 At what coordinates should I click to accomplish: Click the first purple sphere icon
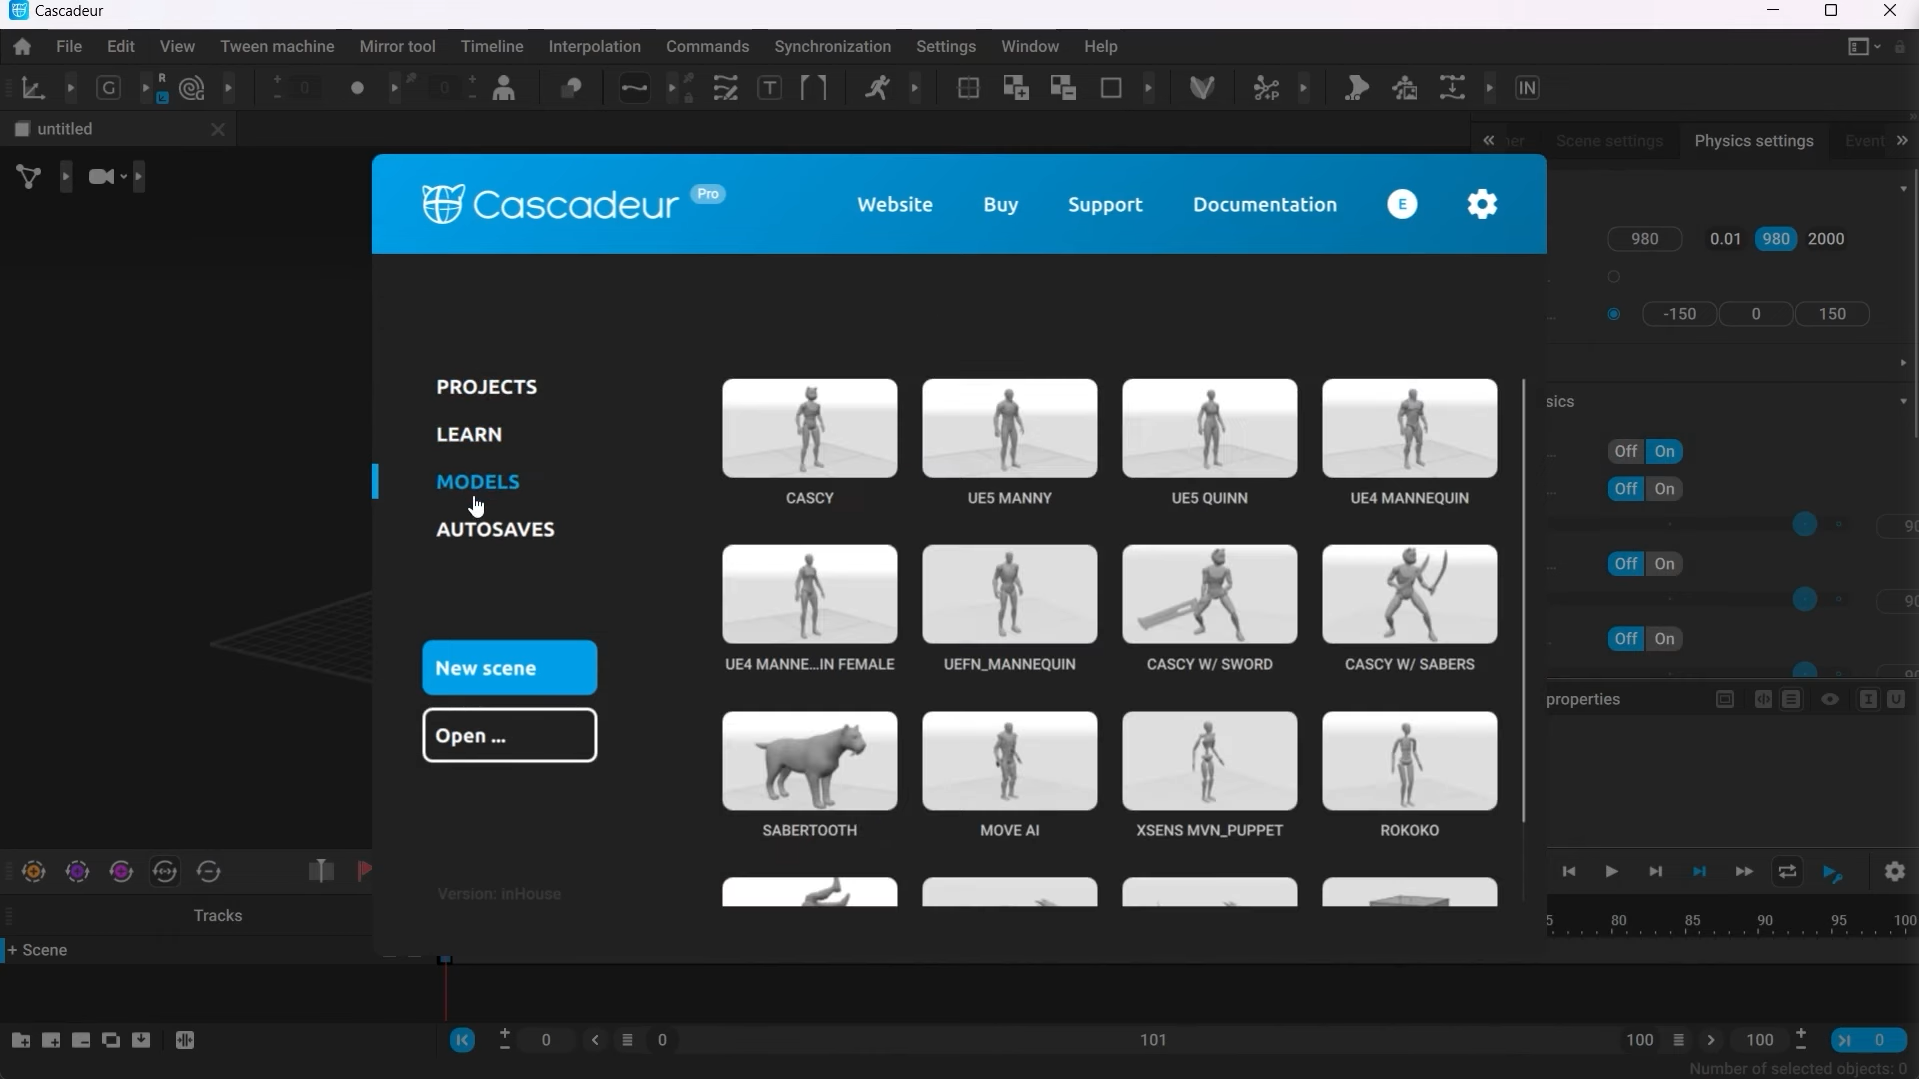77,872
